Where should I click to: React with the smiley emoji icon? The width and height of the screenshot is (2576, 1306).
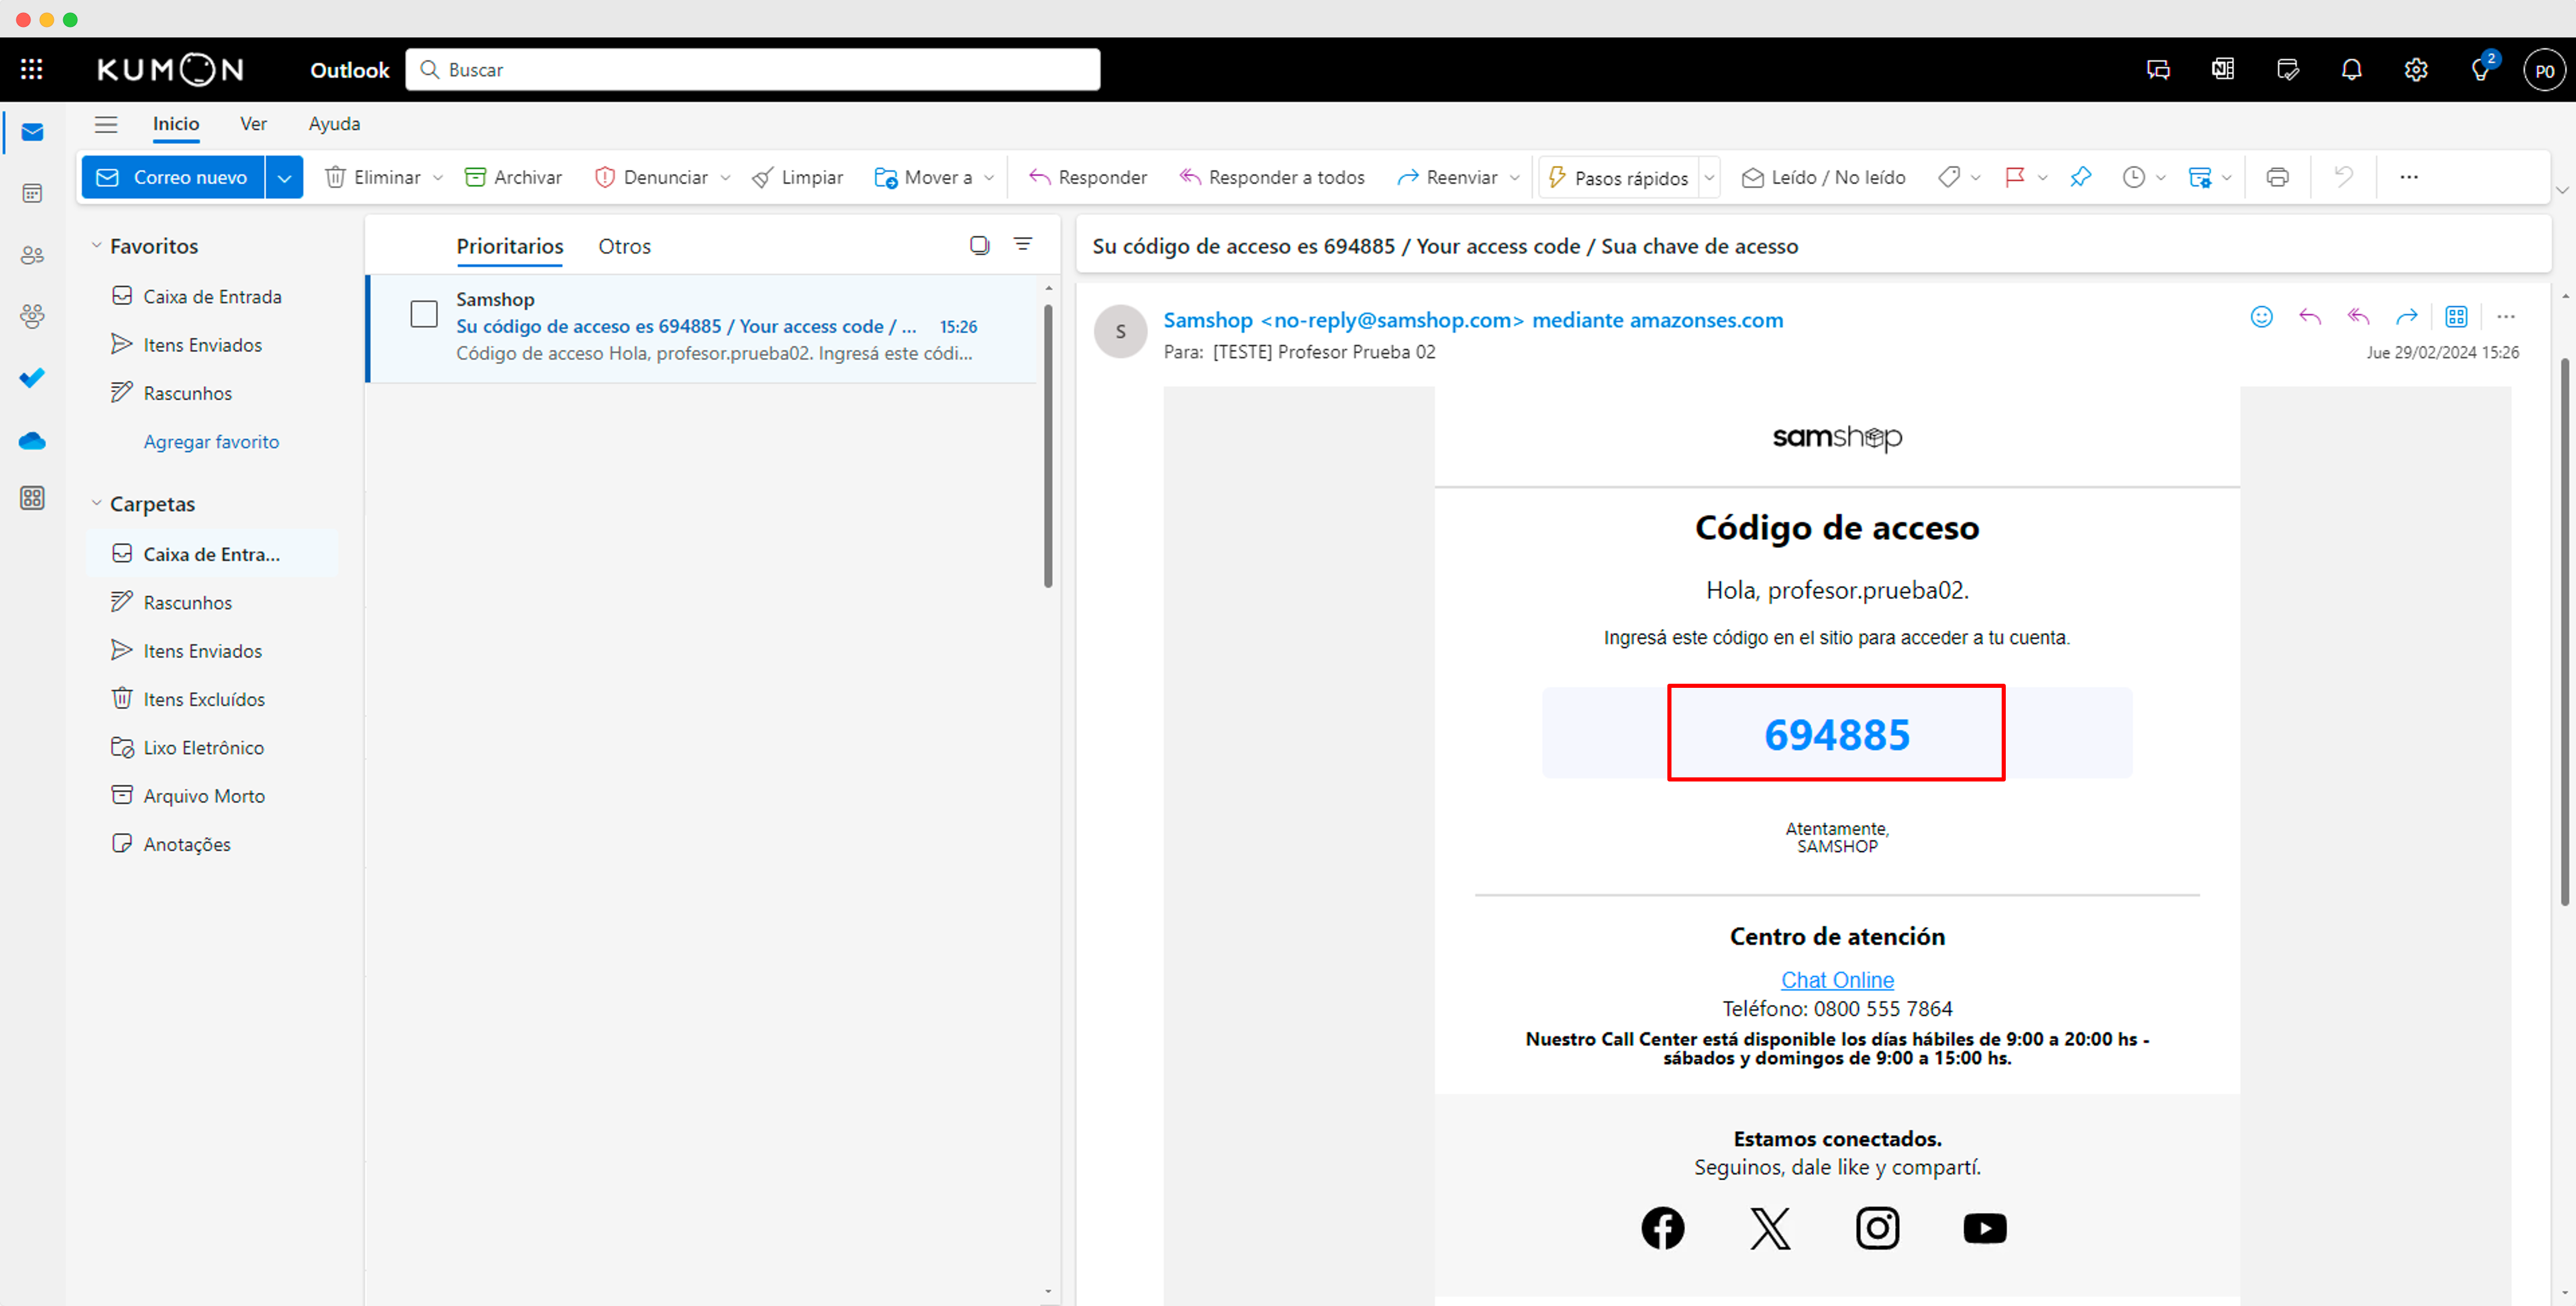pos(2261,317)
